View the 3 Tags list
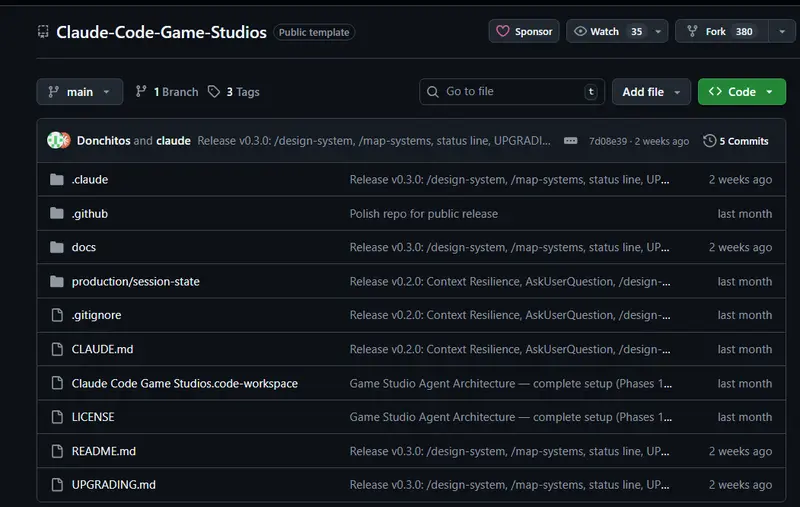 pos(234,92)
